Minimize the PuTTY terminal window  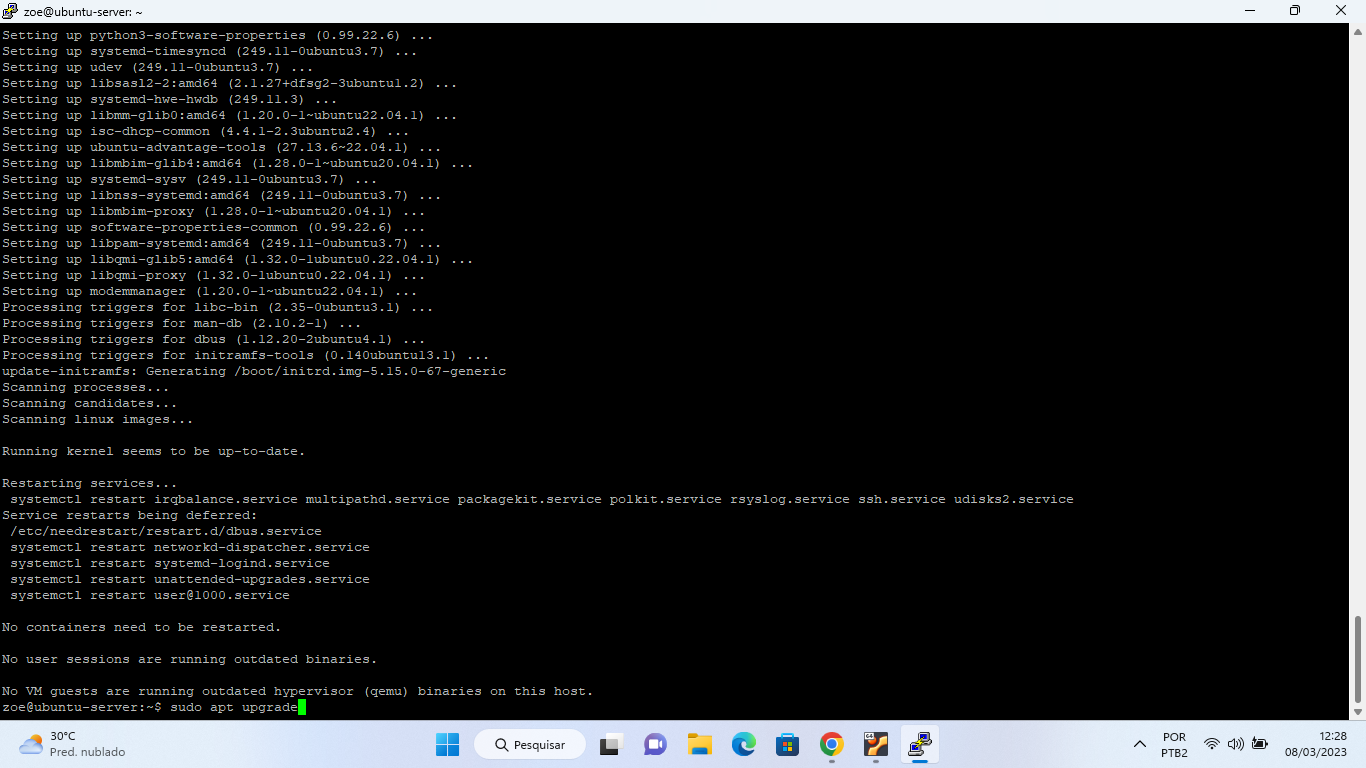[1249, 11]
